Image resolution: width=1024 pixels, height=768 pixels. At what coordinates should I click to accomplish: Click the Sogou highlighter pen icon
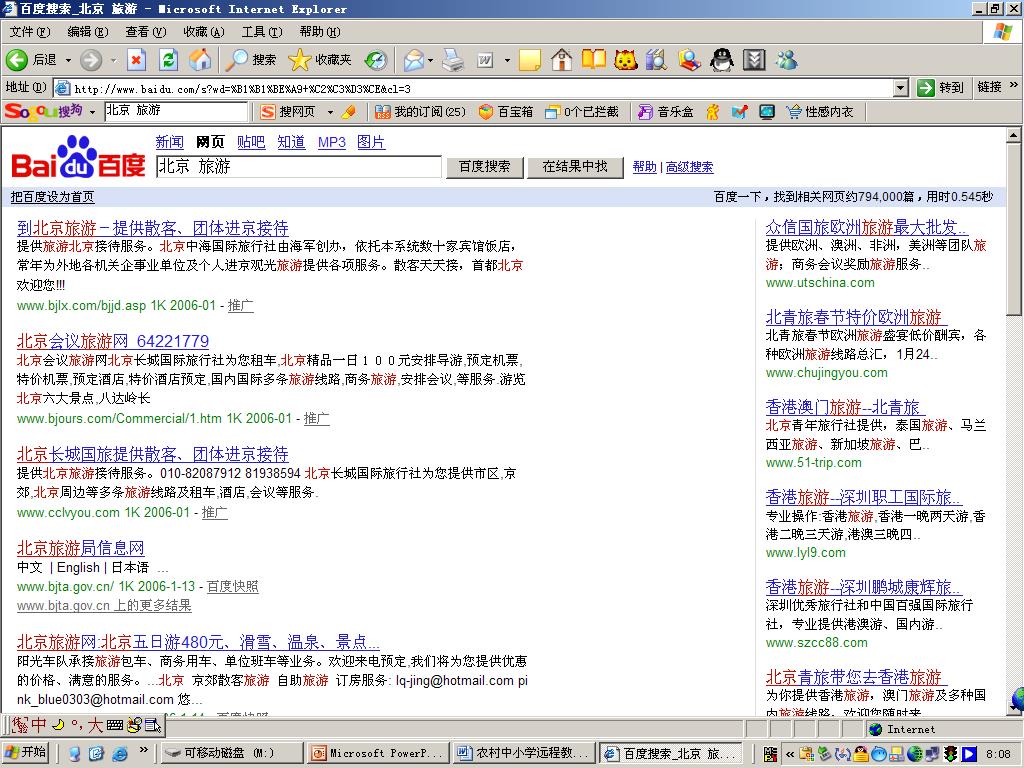tap(349, 112)
